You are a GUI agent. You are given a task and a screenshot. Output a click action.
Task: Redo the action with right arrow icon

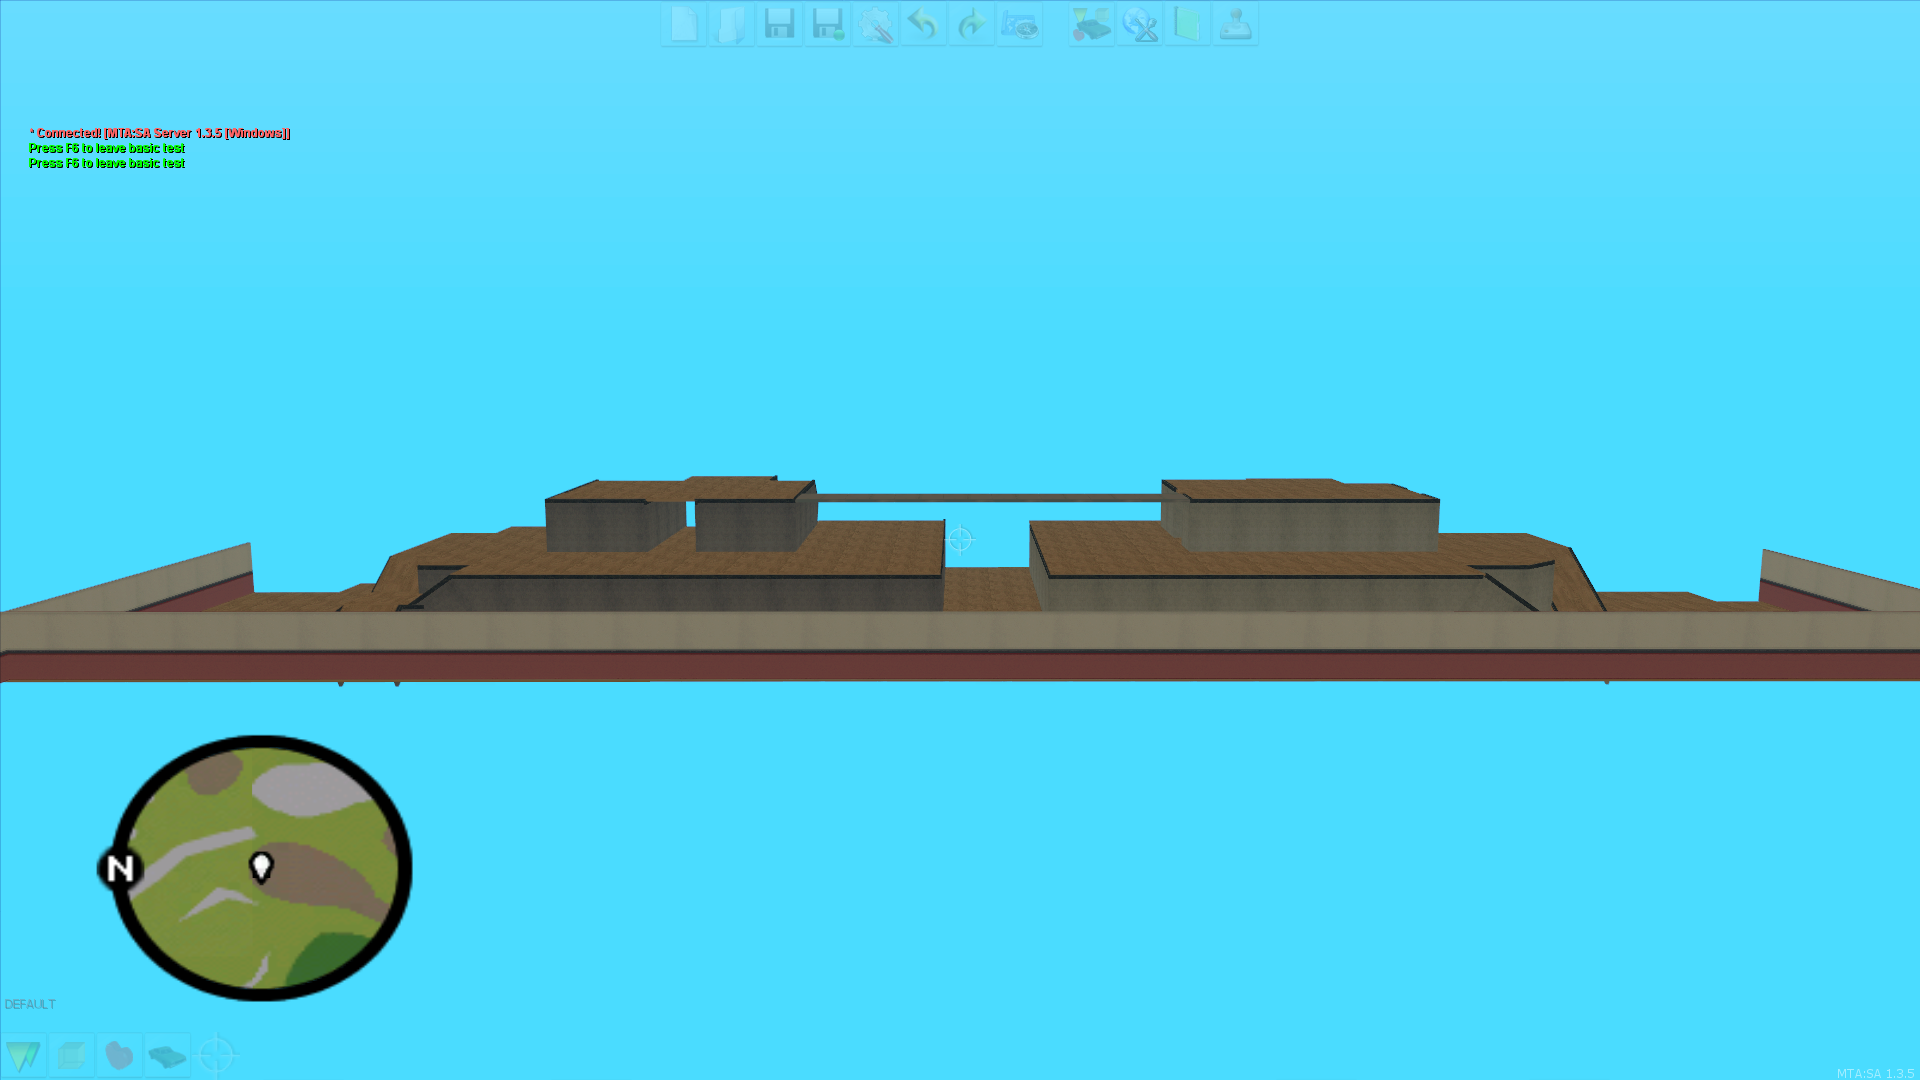[x=972, y=24]
